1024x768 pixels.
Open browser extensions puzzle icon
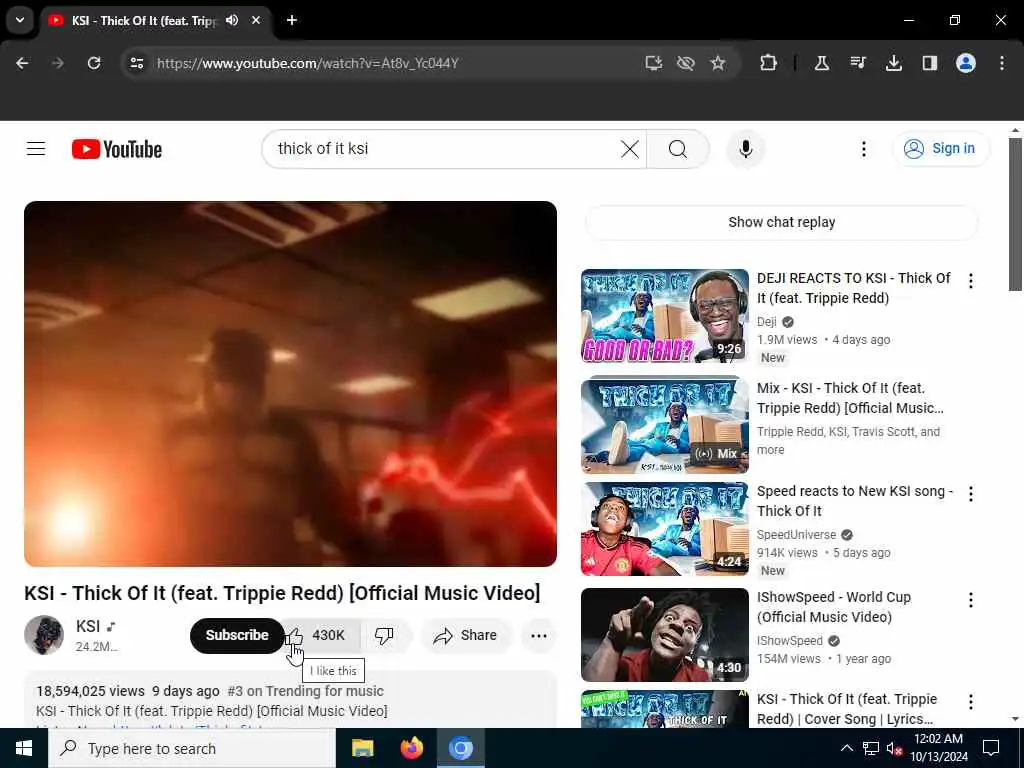pyautogui.click(x=769, y=63)
